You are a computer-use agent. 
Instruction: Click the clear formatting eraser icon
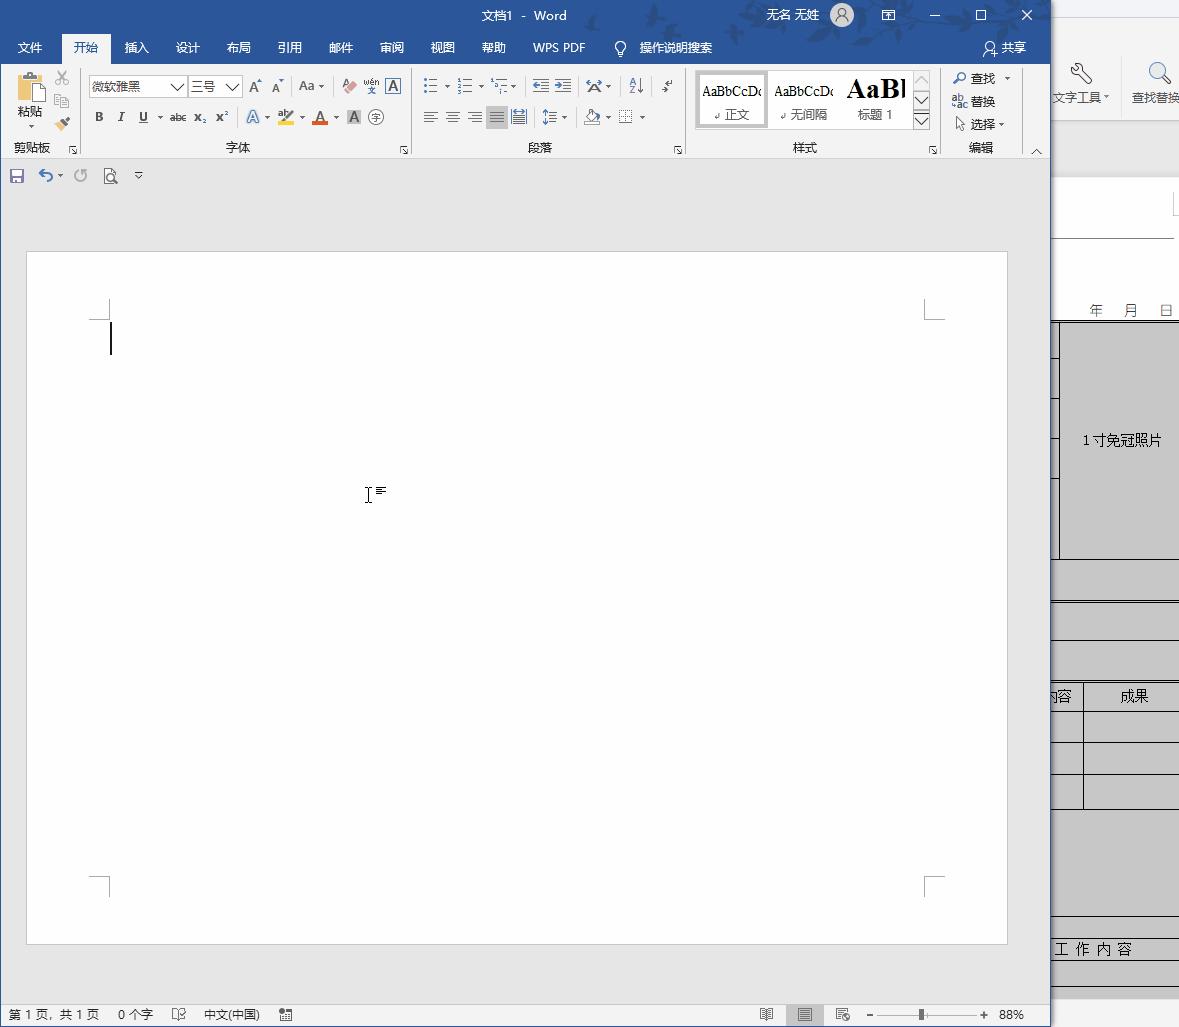[349, 87]
